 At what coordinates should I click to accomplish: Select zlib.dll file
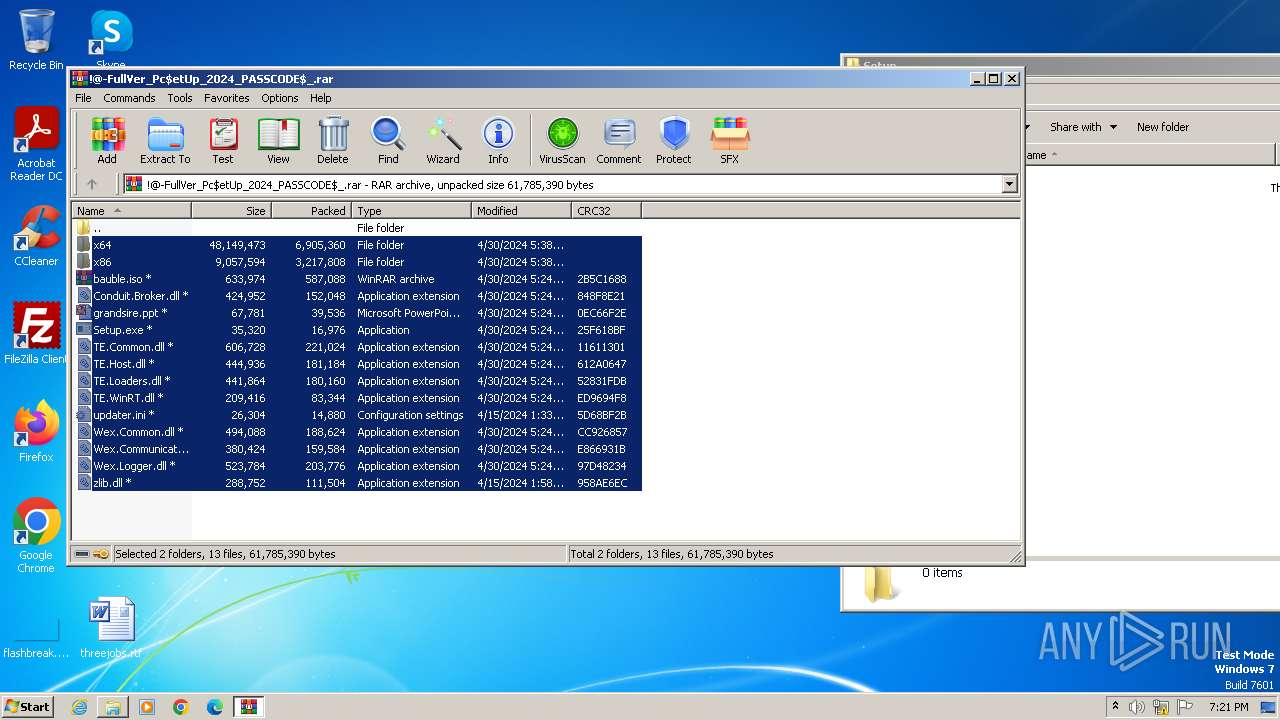click(x=358, y=483)
